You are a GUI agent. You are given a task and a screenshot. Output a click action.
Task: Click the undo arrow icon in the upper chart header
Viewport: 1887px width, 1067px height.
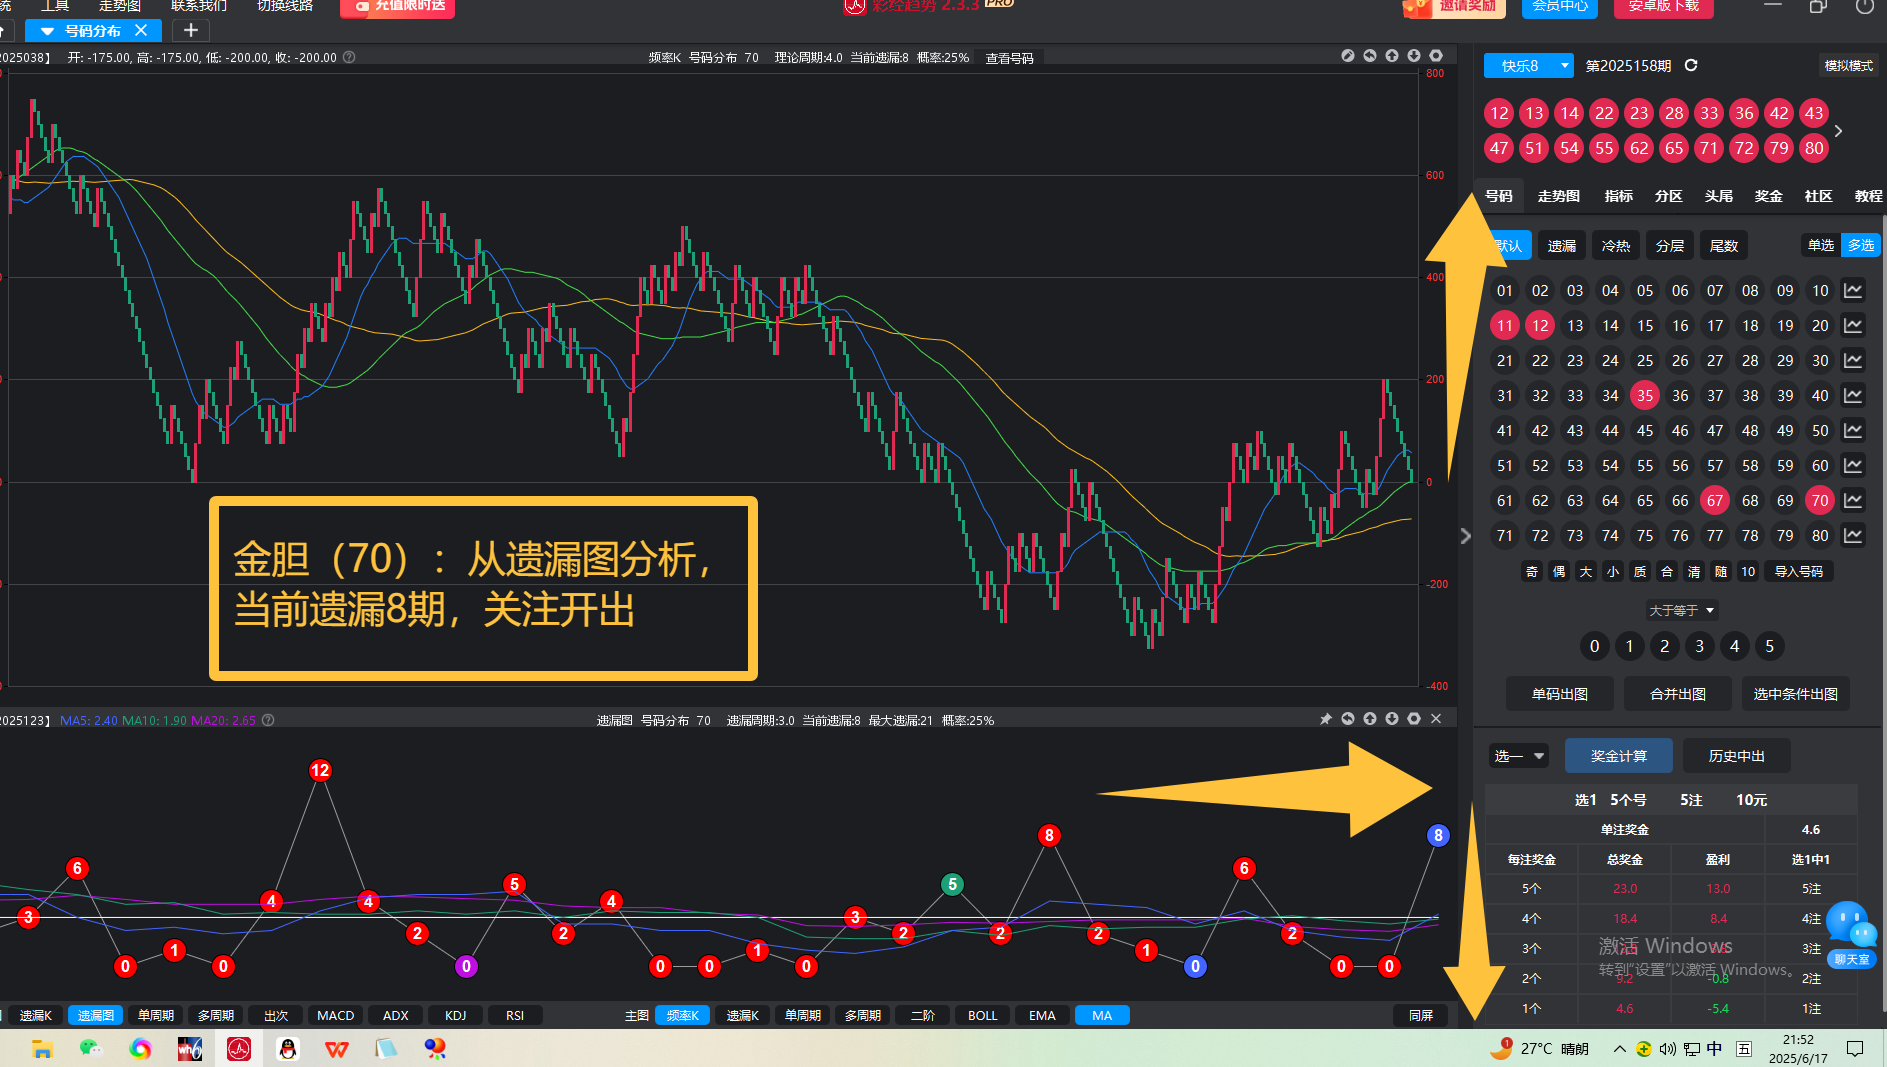click(1370, 56)
